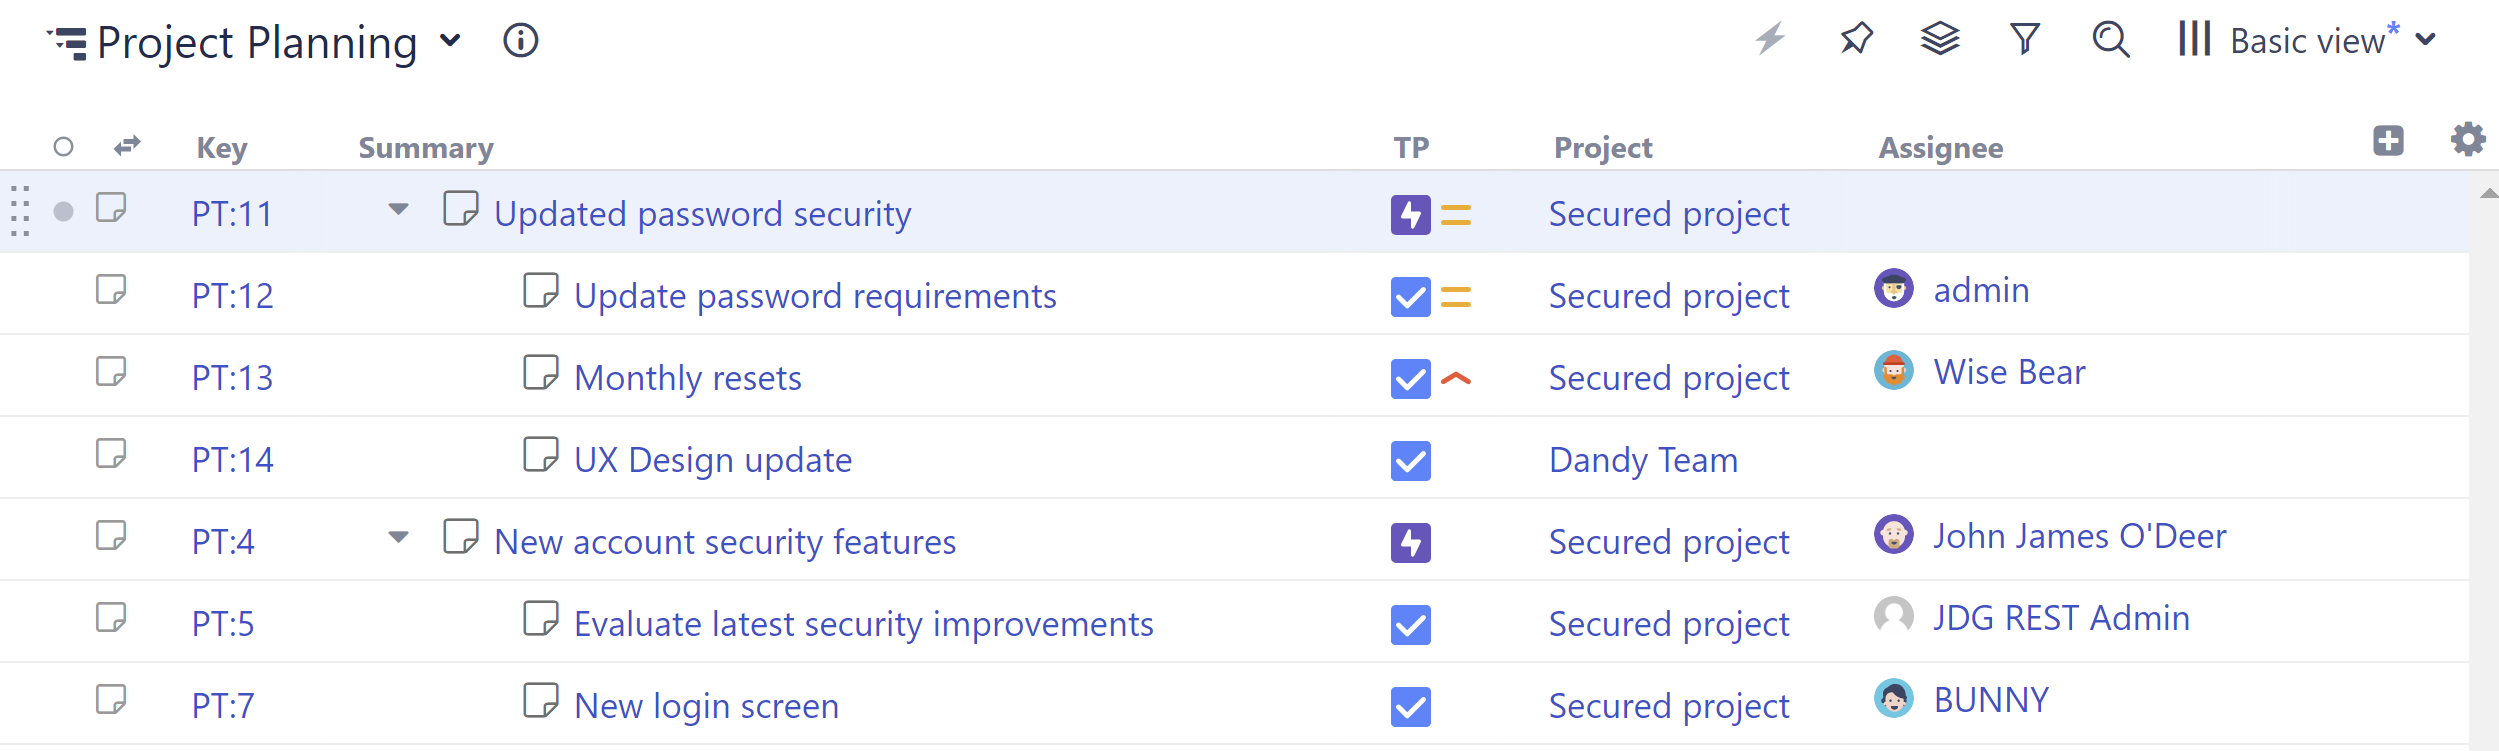Open the layers stack icon

[x=1940, y=40]
